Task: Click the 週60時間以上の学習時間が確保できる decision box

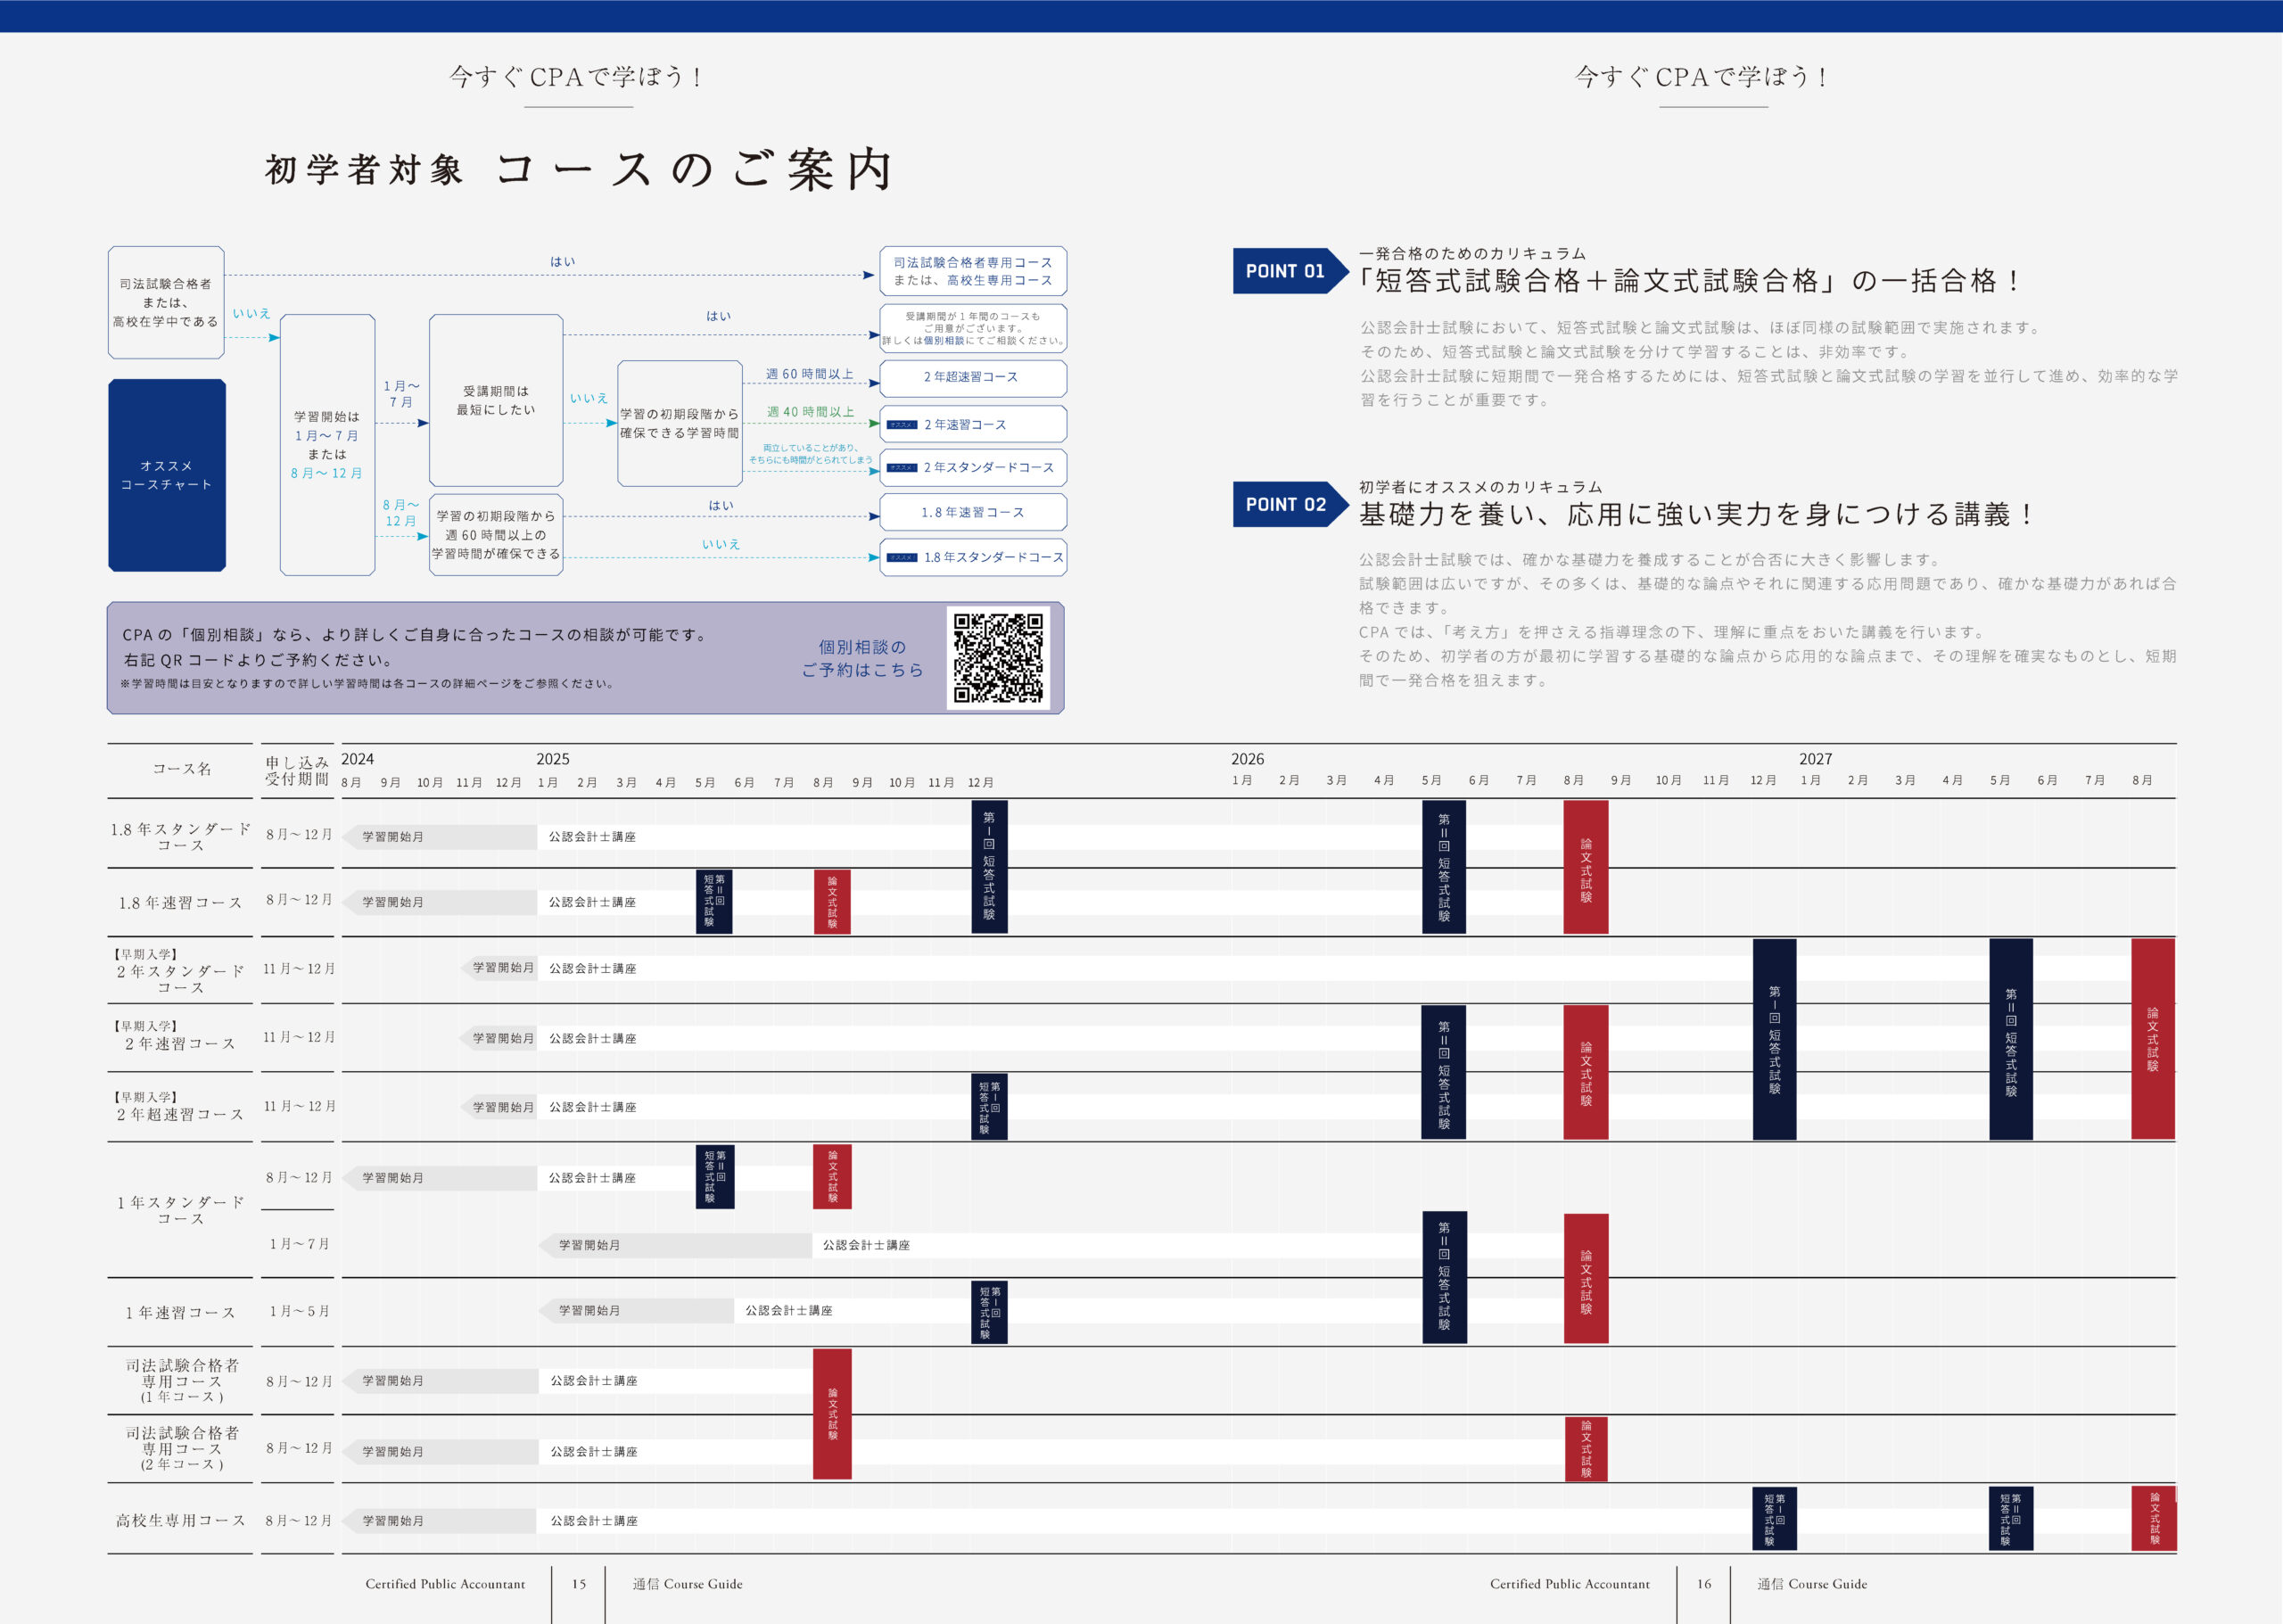Action: click(496, 534)
